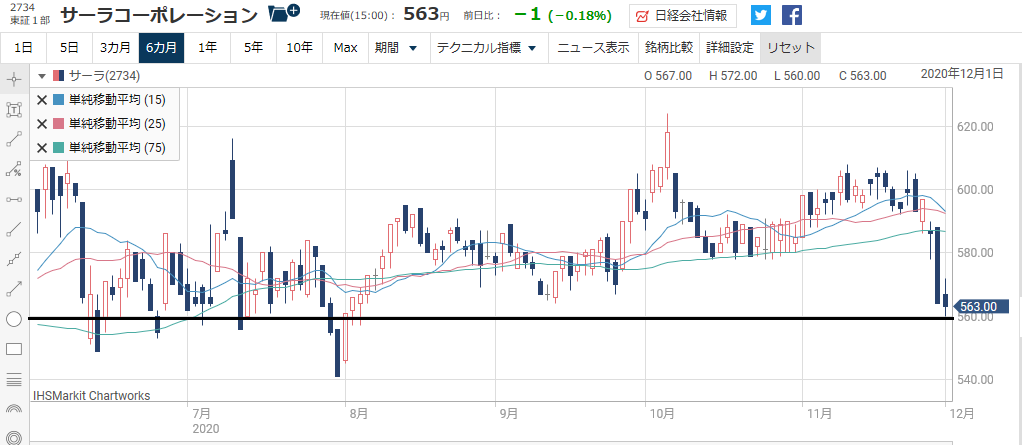Select the concentric circles tool
This screenshot has height=445, width=1022.
[x=14, y=437]
